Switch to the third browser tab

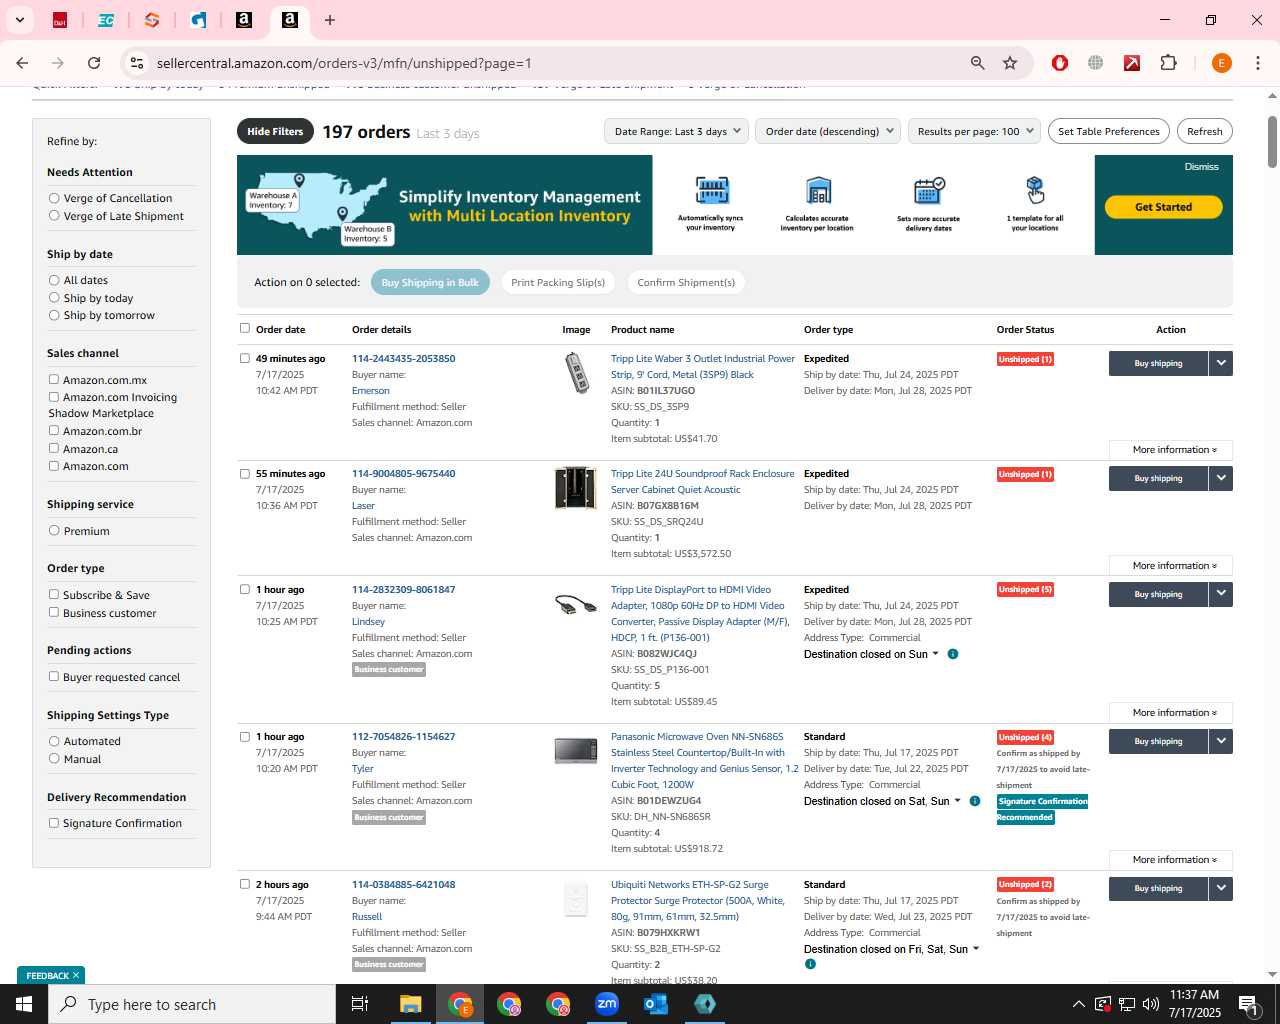(x=152, y=20)
